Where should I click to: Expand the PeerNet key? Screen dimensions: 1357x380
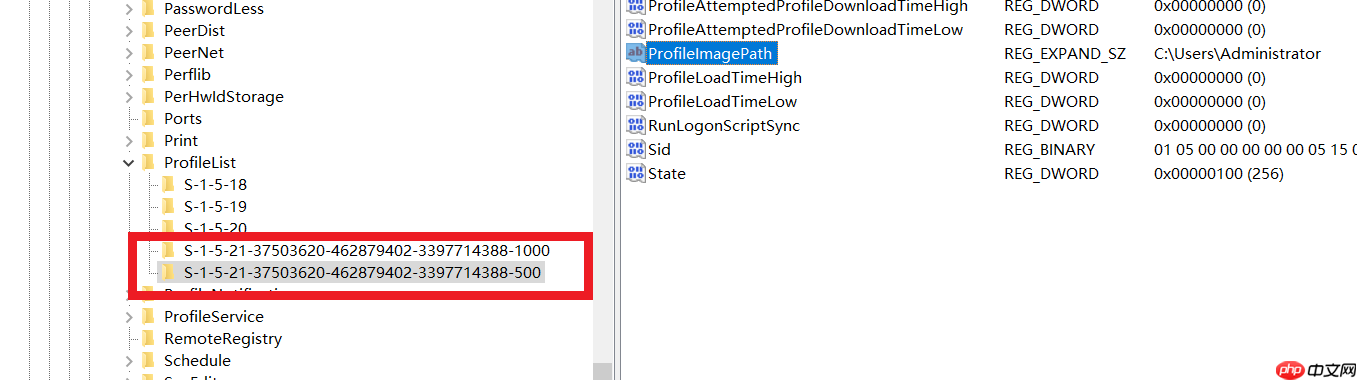129,52
